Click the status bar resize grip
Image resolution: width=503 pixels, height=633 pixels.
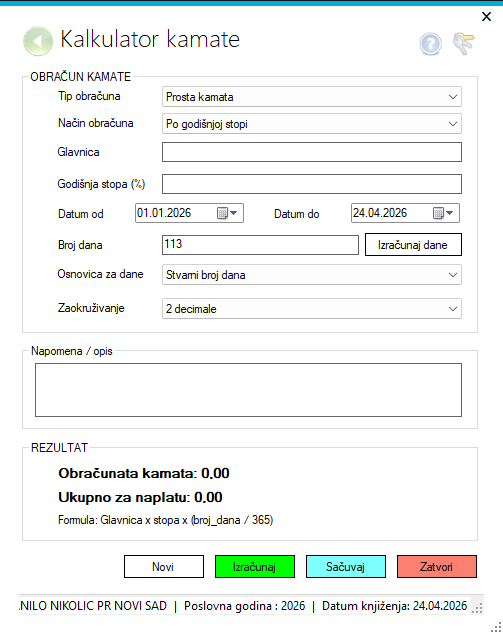[477, 608]
